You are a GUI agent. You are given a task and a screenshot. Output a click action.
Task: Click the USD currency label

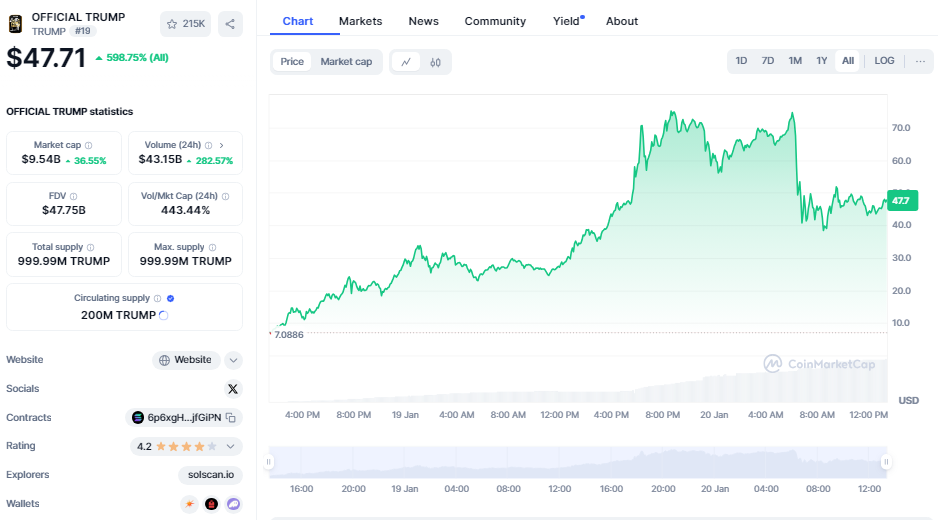tap(908, 400)
